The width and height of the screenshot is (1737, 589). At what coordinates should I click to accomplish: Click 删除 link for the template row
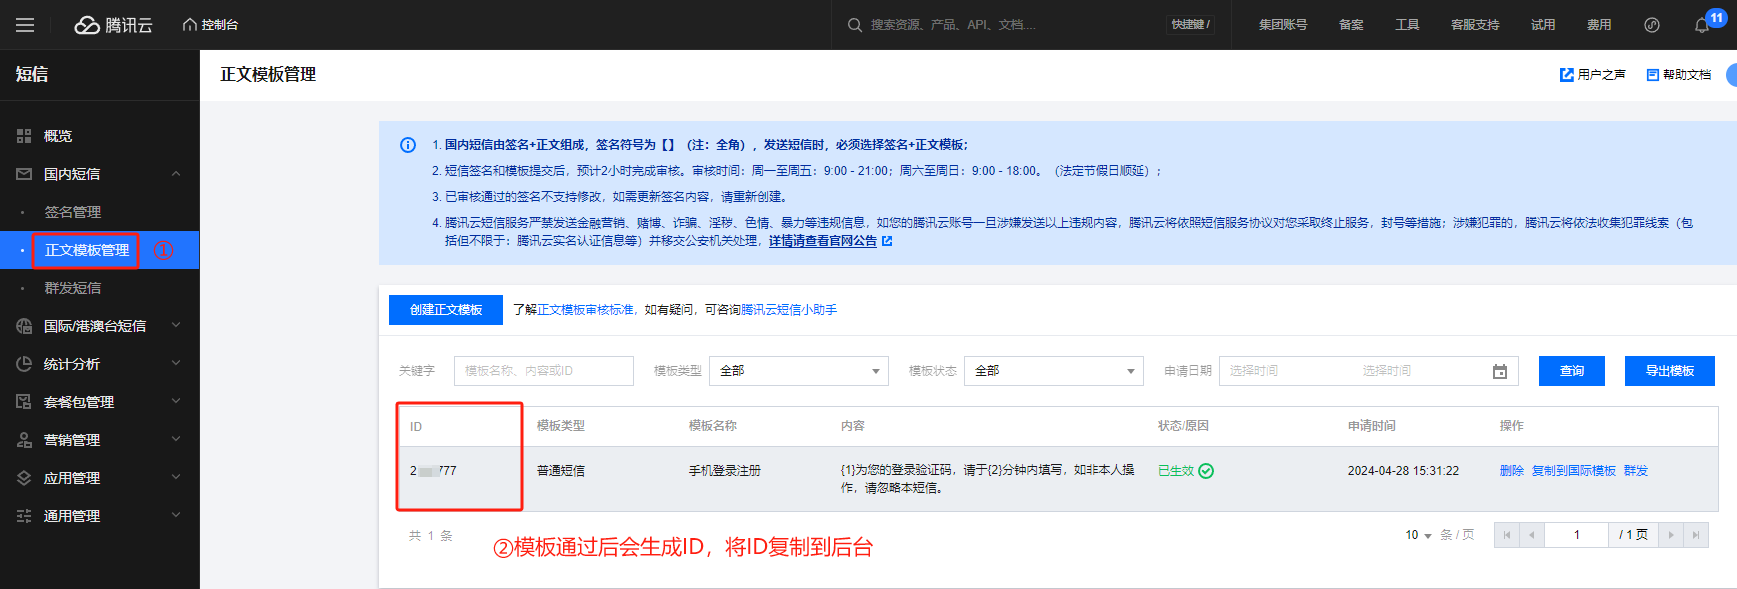click(1511, 471)
